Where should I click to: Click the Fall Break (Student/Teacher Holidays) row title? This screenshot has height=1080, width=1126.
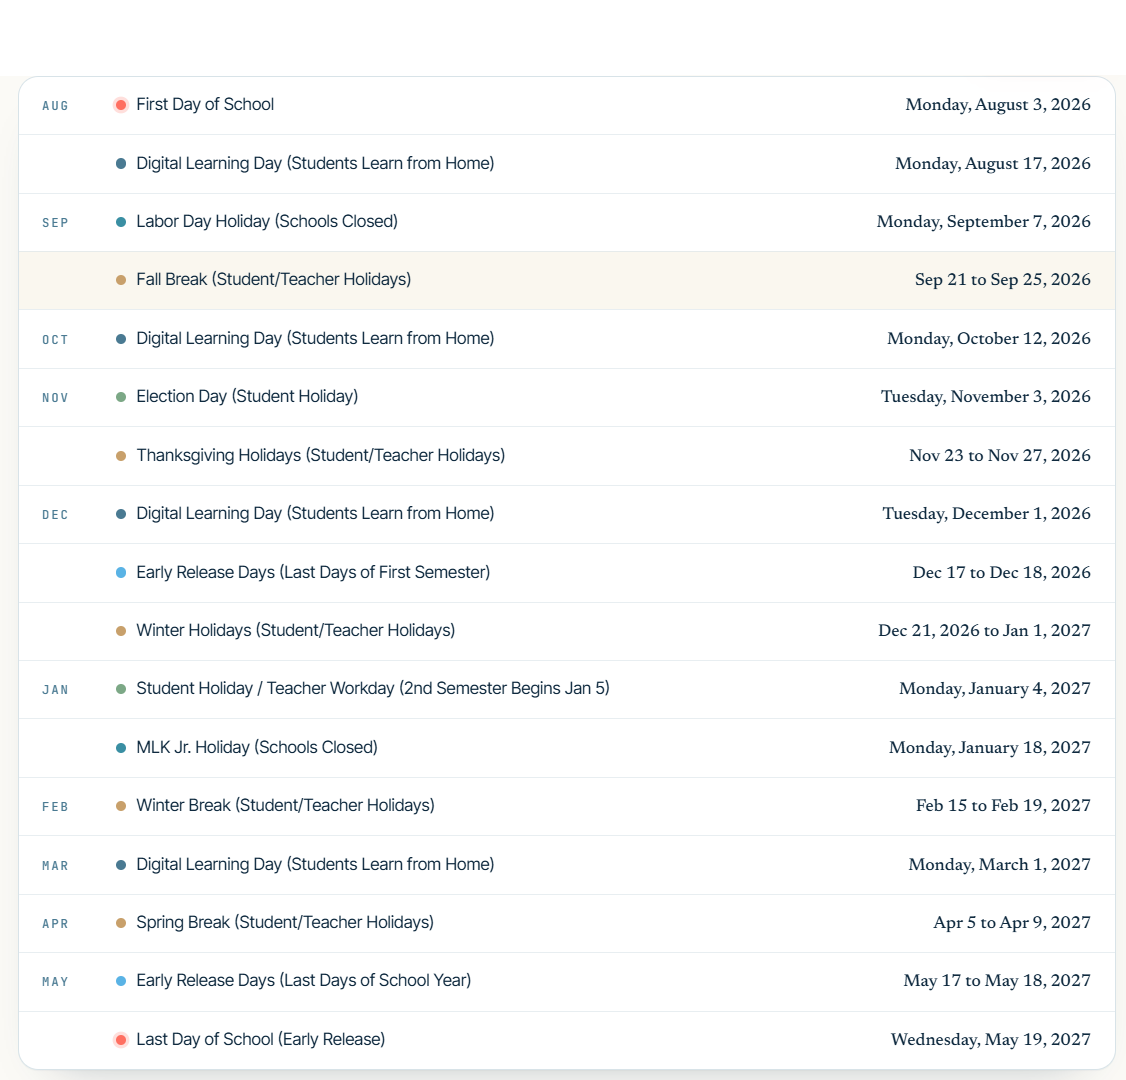274,280
